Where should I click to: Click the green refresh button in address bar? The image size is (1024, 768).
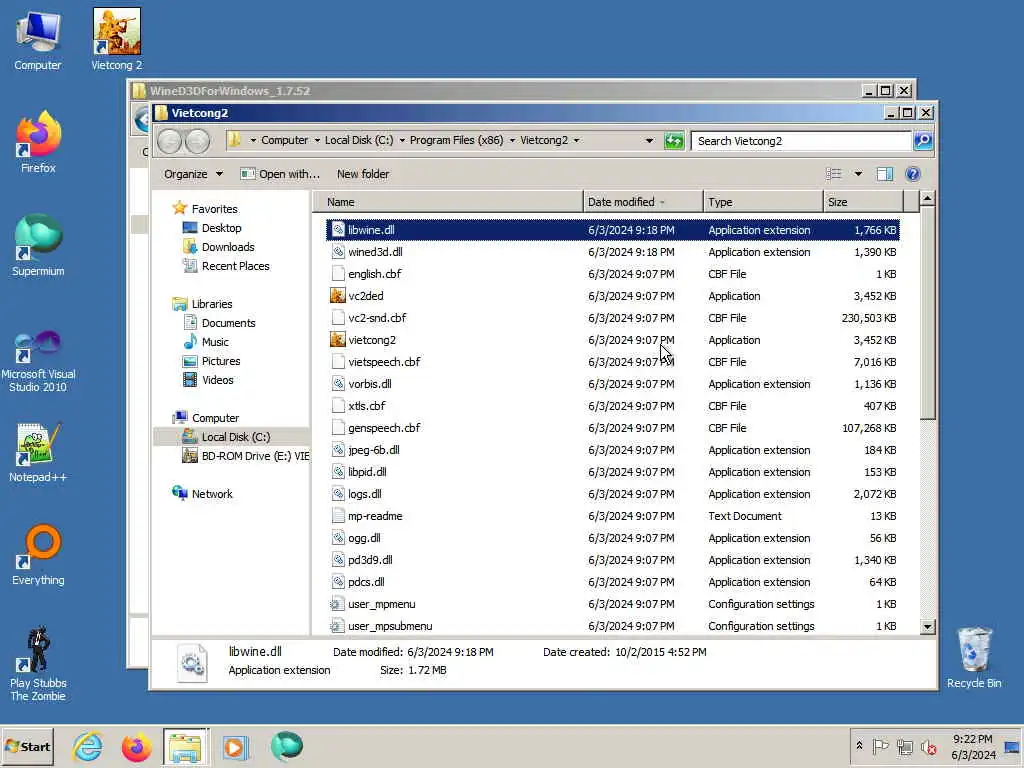(x=673, y=140)
